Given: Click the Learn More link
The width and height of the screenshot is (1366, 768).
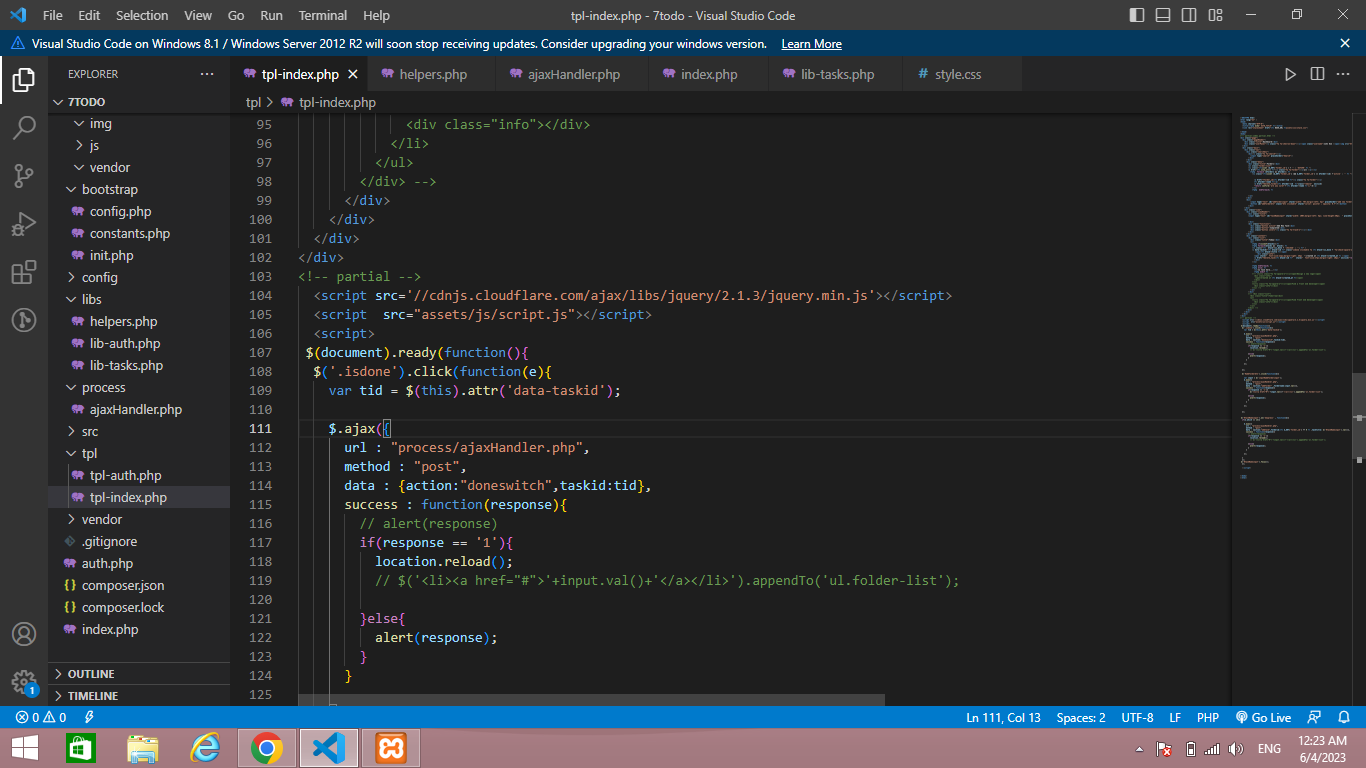Looking at the screenshot, I should [811, 44].
